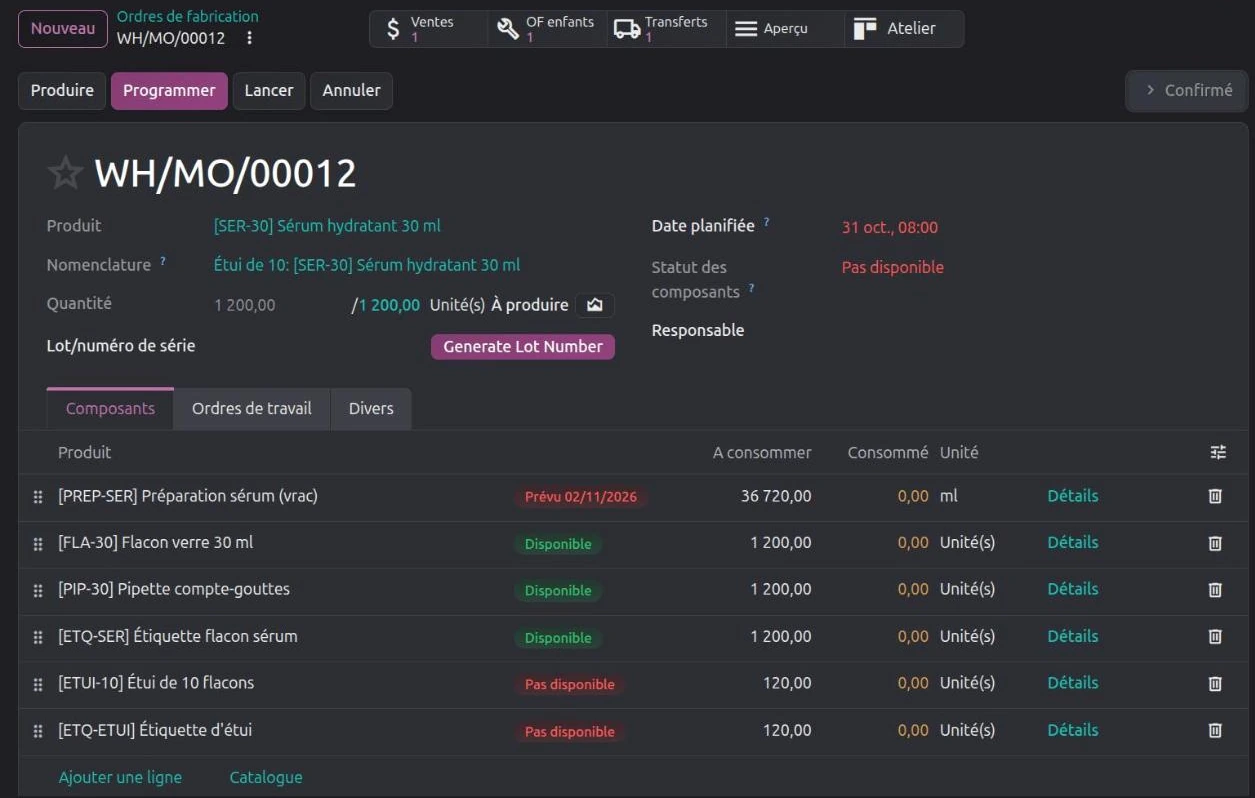
Task: Click the Produire button
Action: point(62,91)
